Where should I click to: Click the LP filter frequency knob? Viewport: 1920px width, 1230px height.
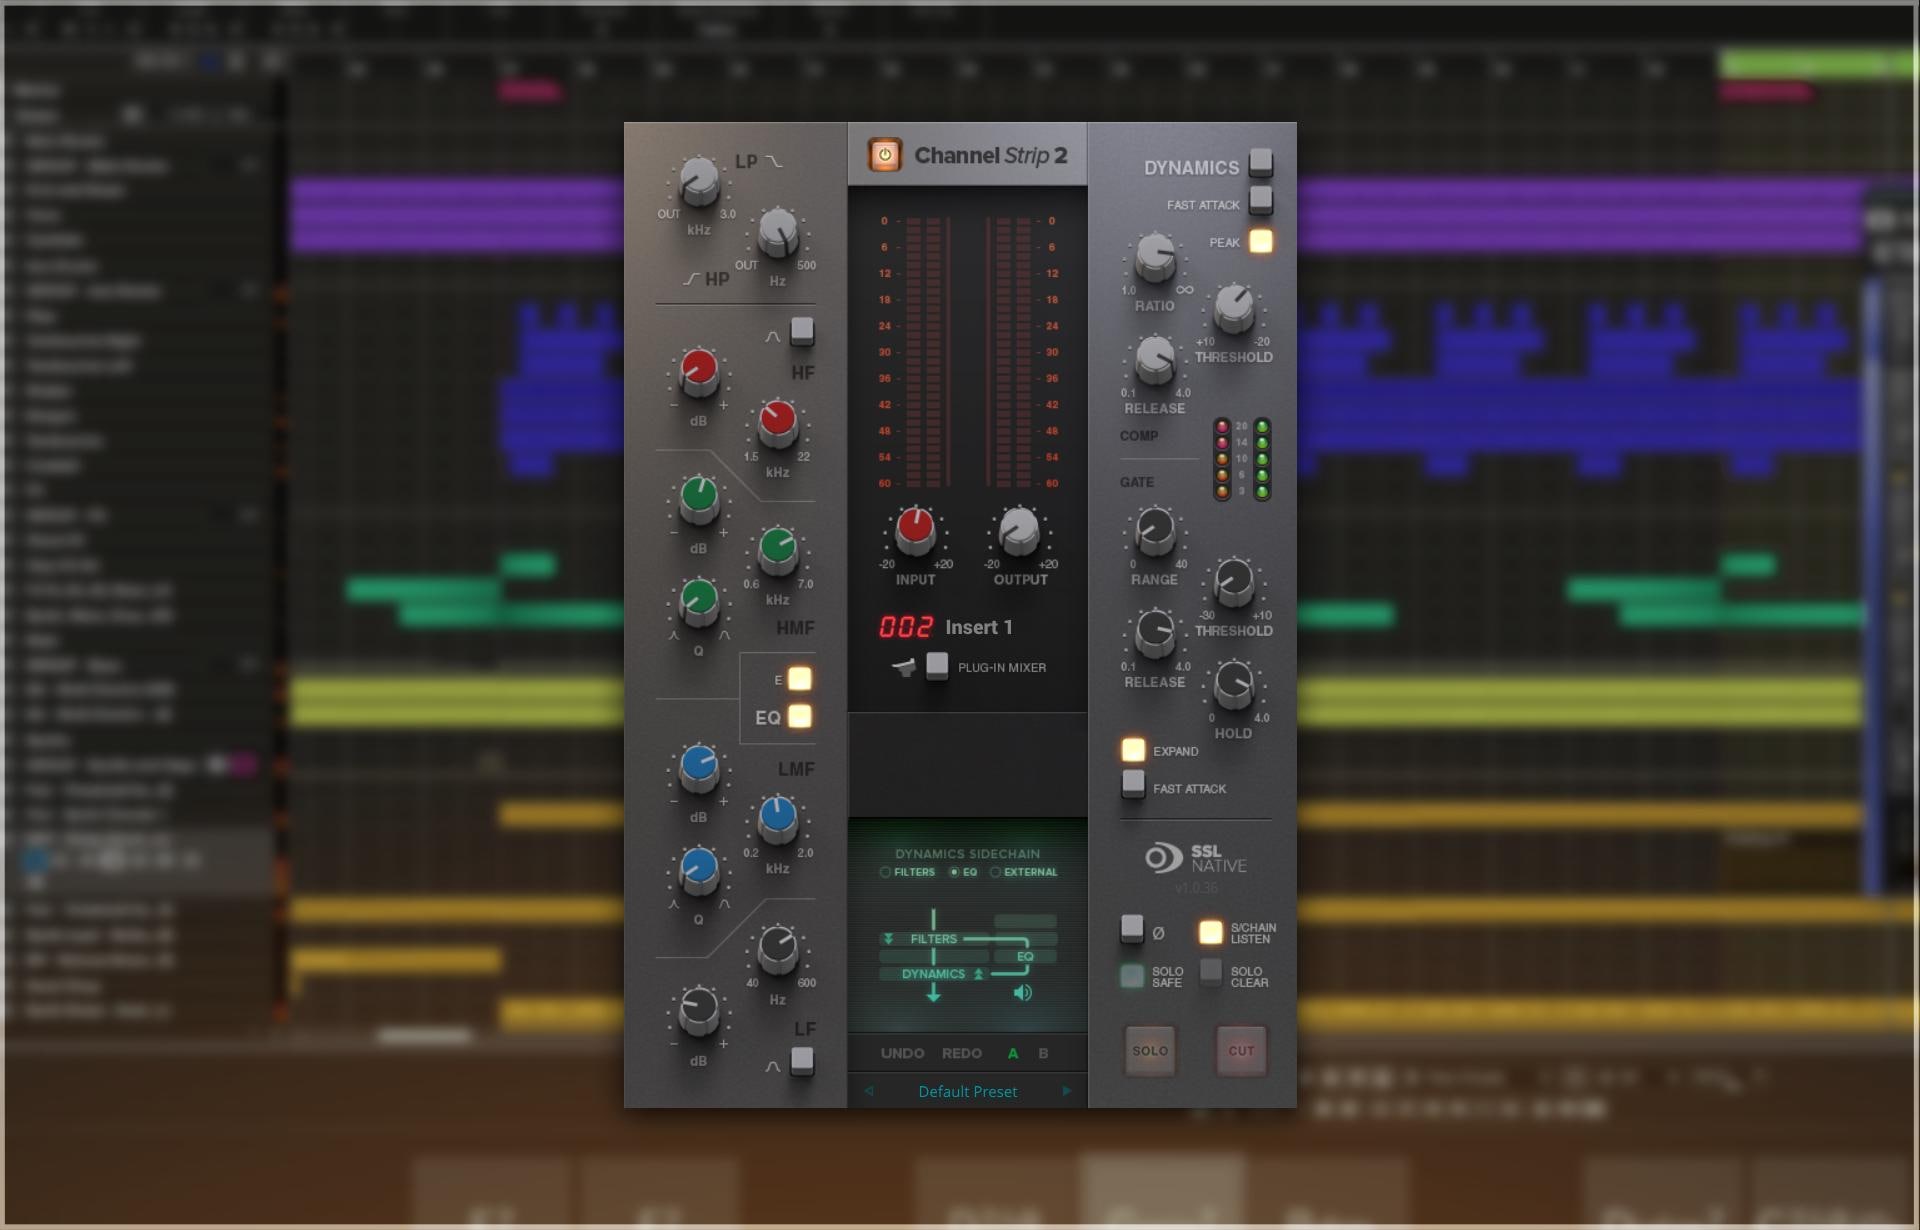coord(698,182)
